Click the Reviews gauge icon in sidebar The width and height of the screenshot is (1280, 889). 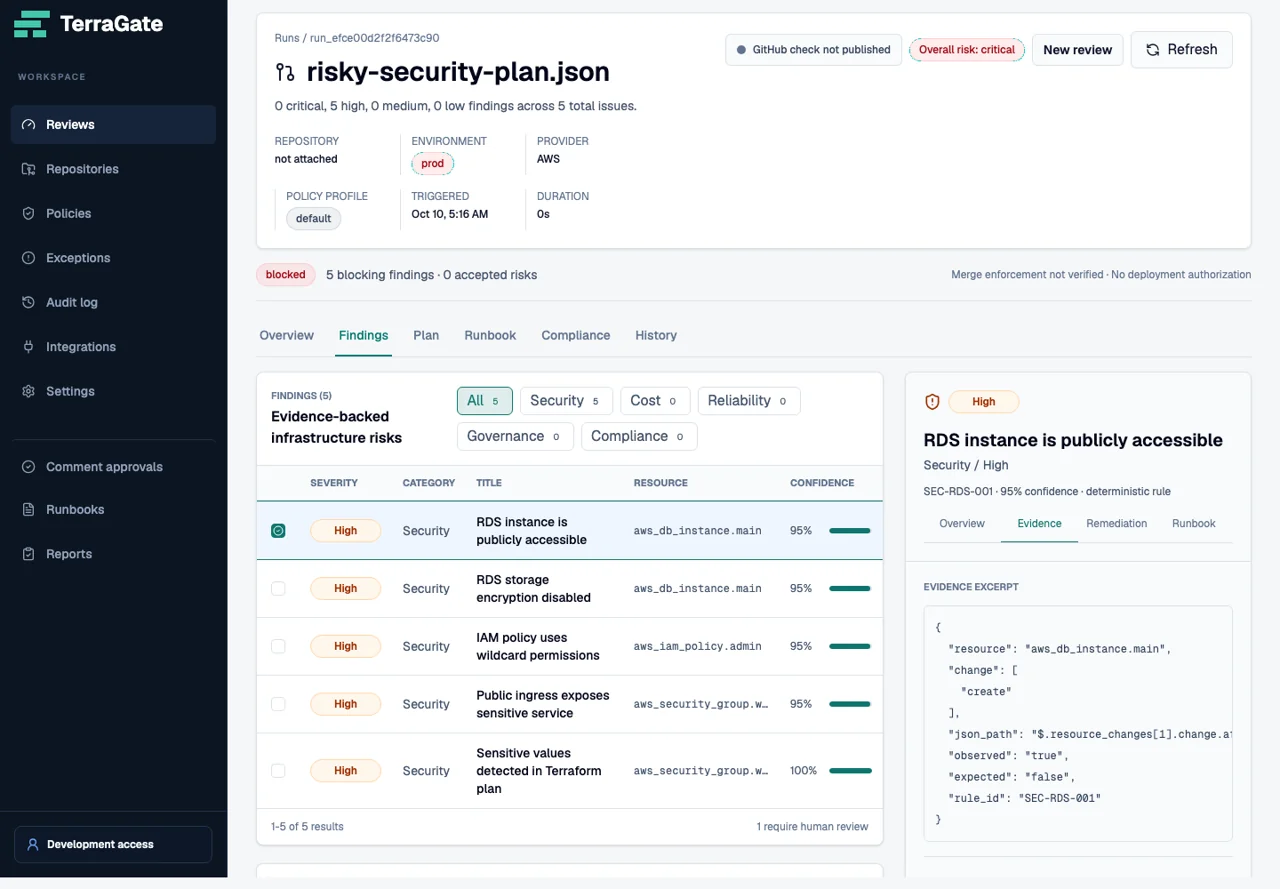(x=28, y=125)
